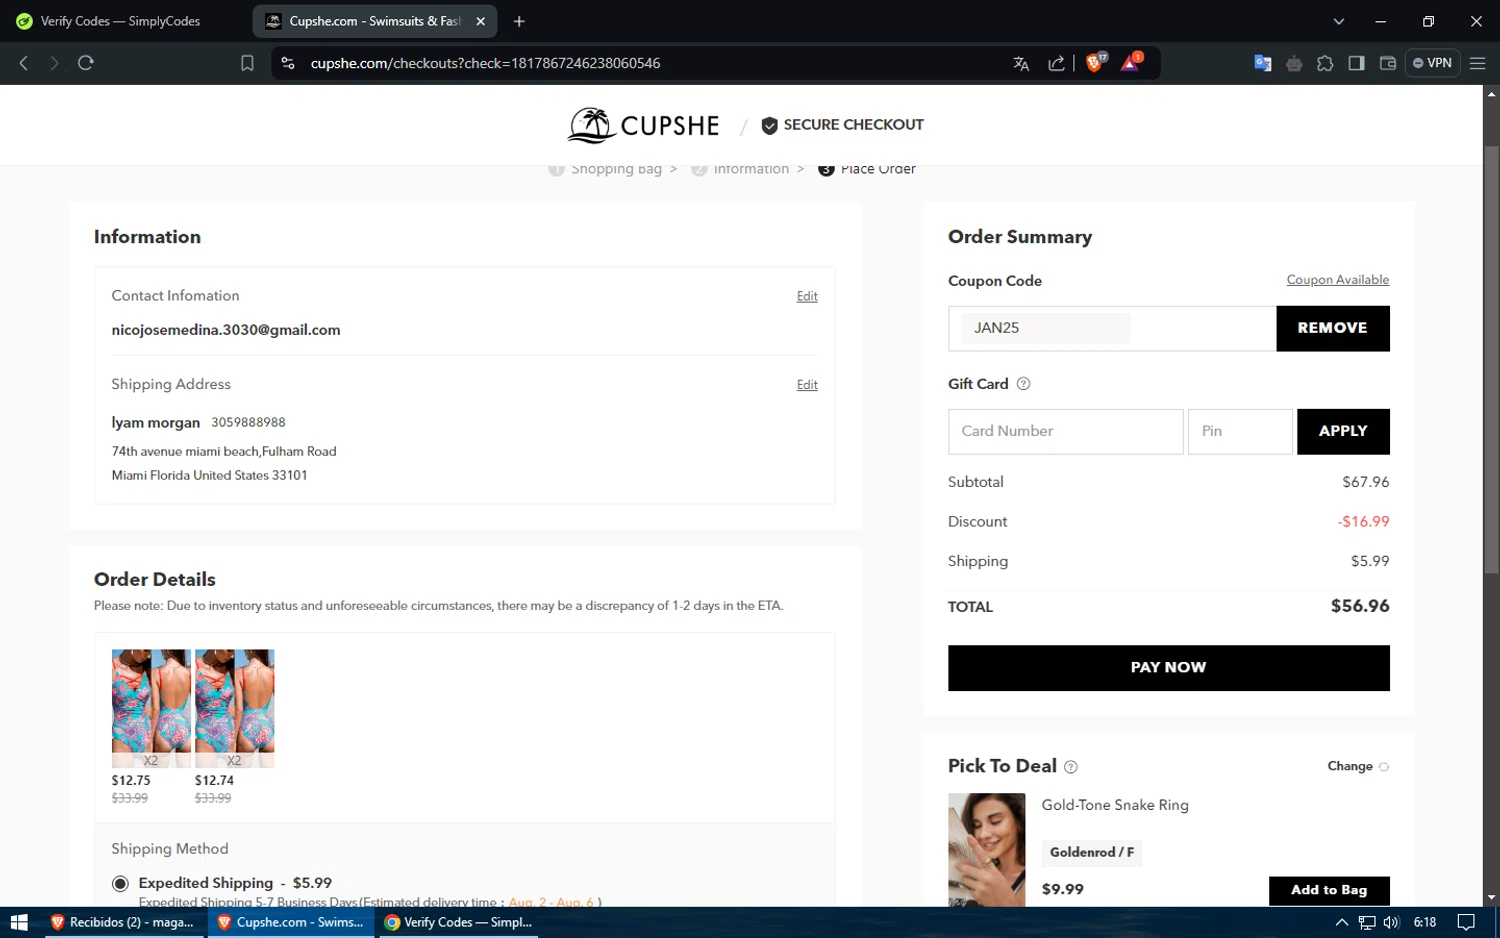The width and height of the screenshot is (1500, 938).
Task: Open Brave Wallet icon
Action: pos(1387,63)
